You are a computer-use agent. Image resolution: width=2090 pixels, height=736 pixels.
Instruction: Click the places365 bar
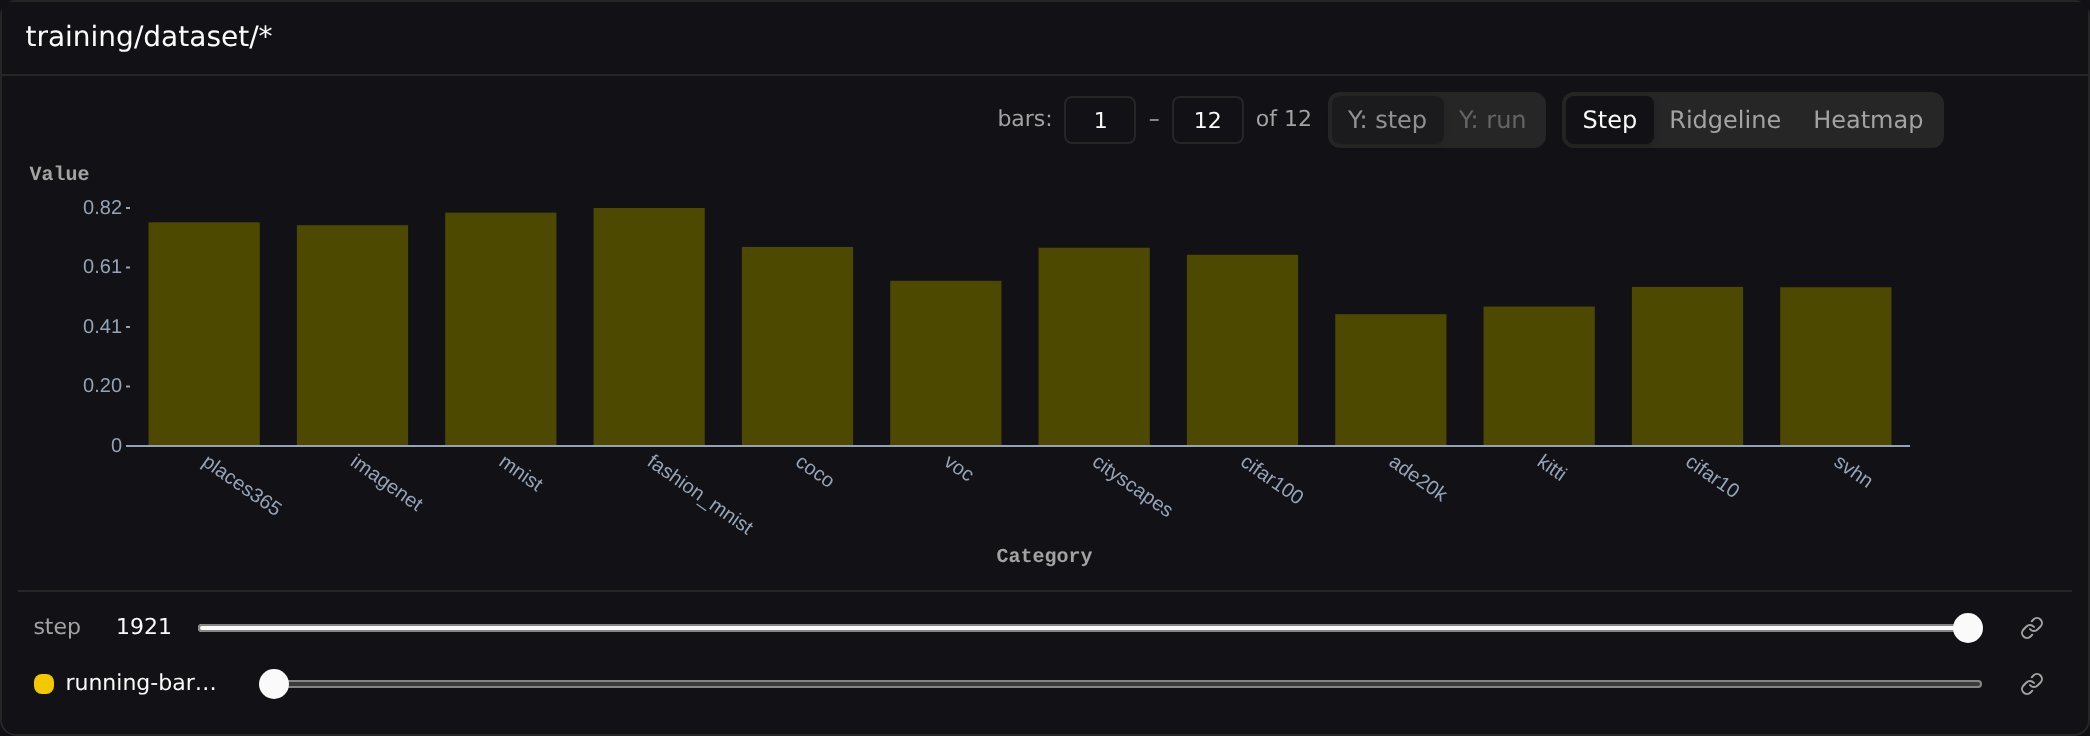point(204,334)
